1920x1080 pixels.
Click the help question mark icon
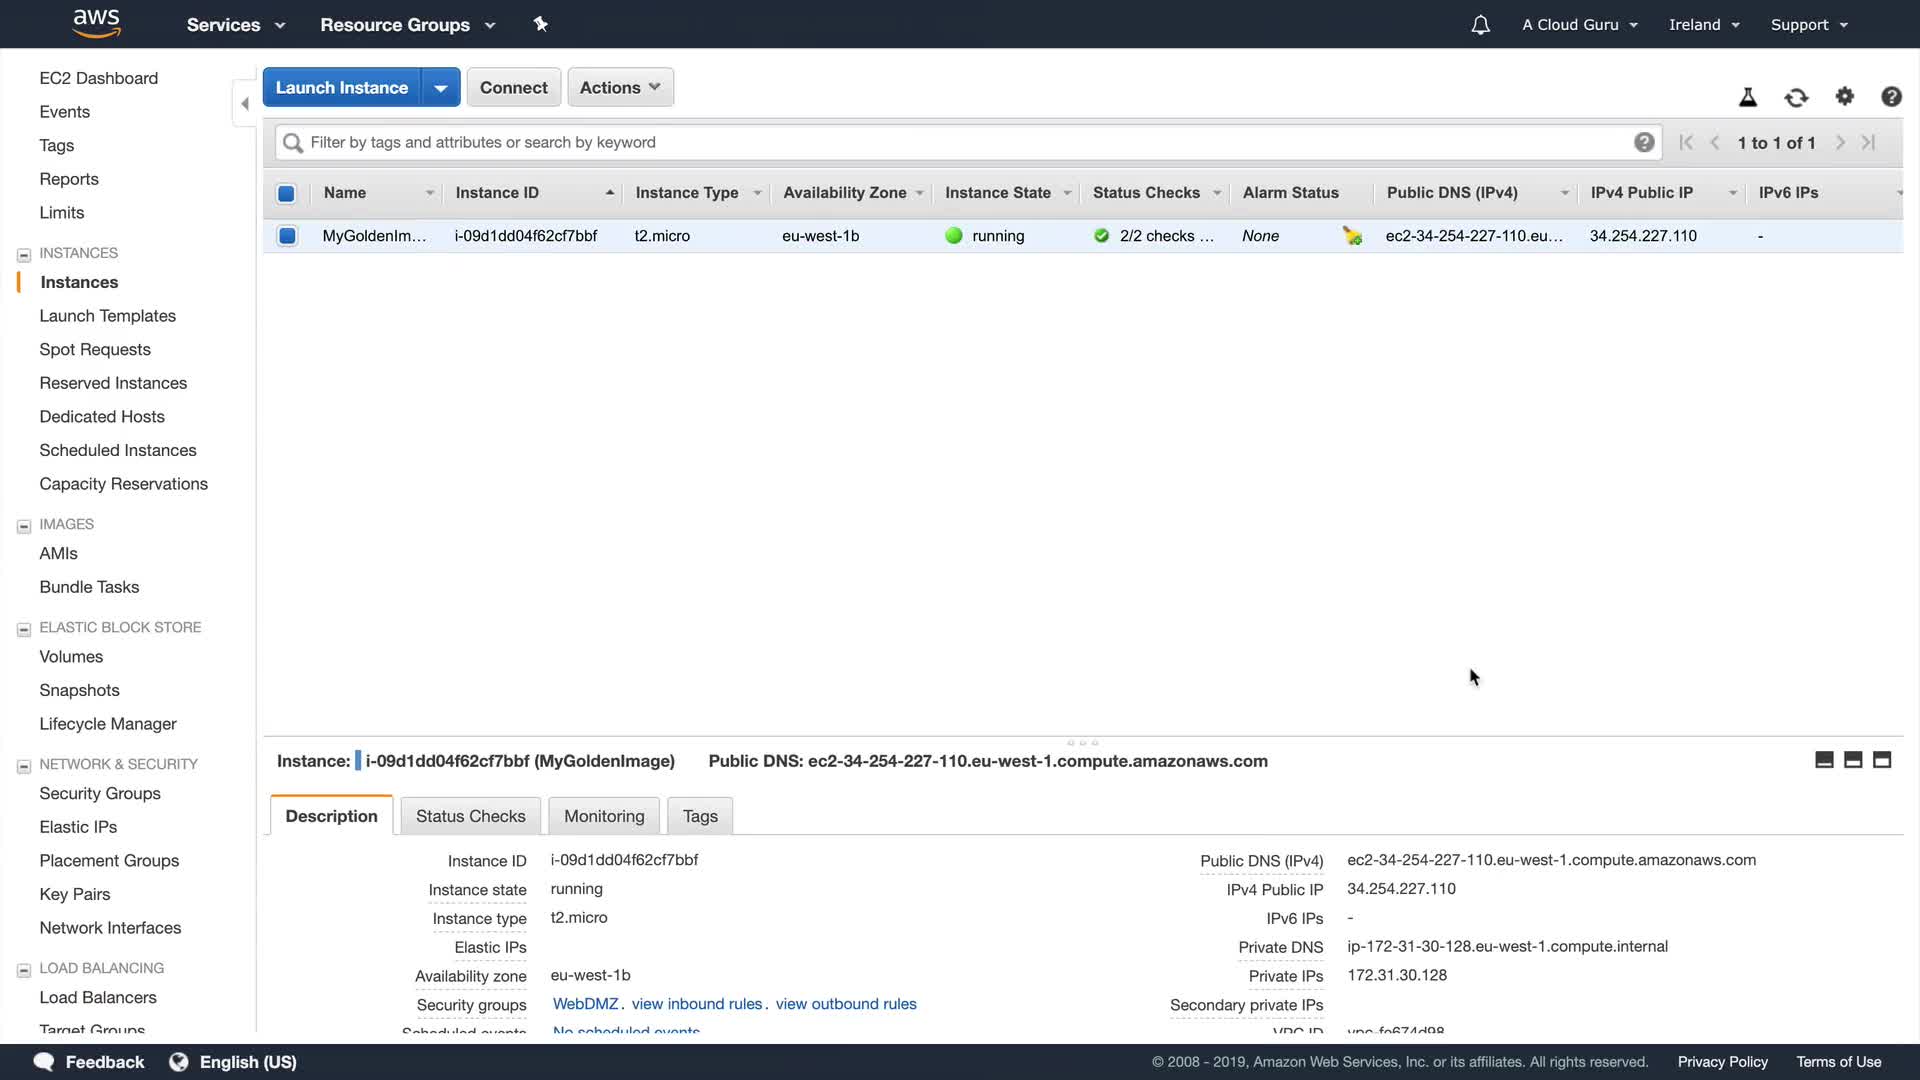tap(1890, 96)
